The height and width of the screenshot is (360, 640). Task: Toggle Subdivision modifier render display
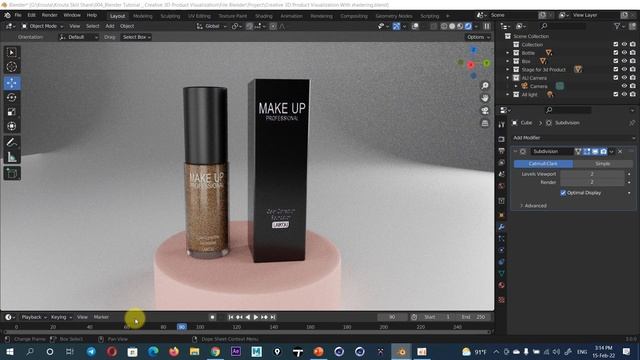(604, 151)
